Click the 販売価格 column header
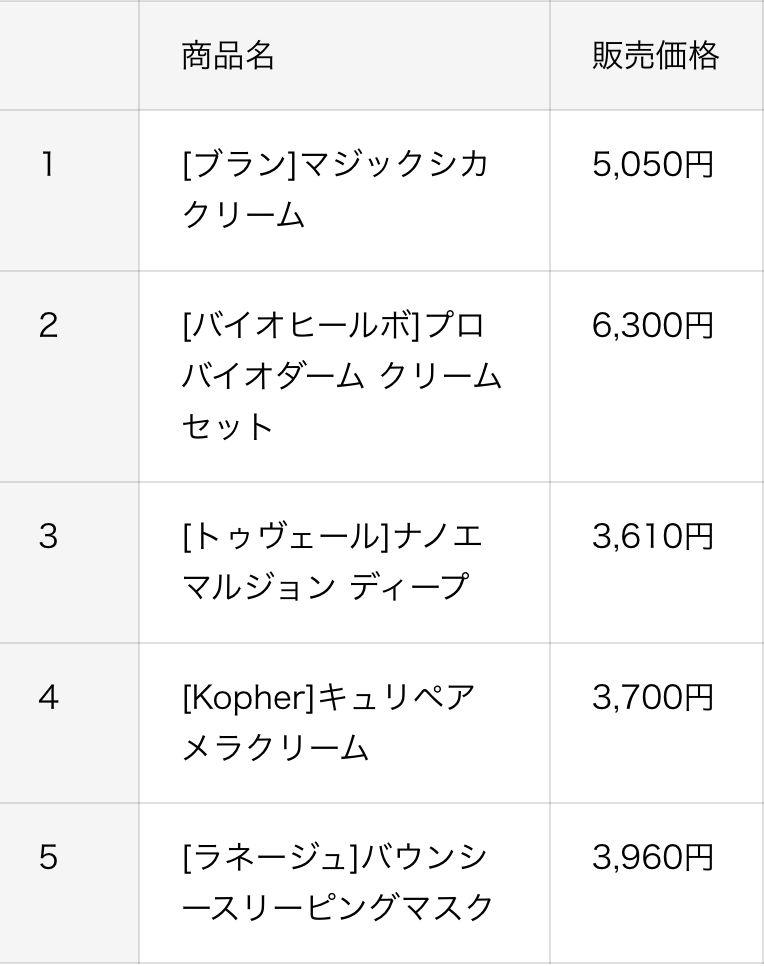This screenshot has height=966, width=764. [x=655, y=56]
